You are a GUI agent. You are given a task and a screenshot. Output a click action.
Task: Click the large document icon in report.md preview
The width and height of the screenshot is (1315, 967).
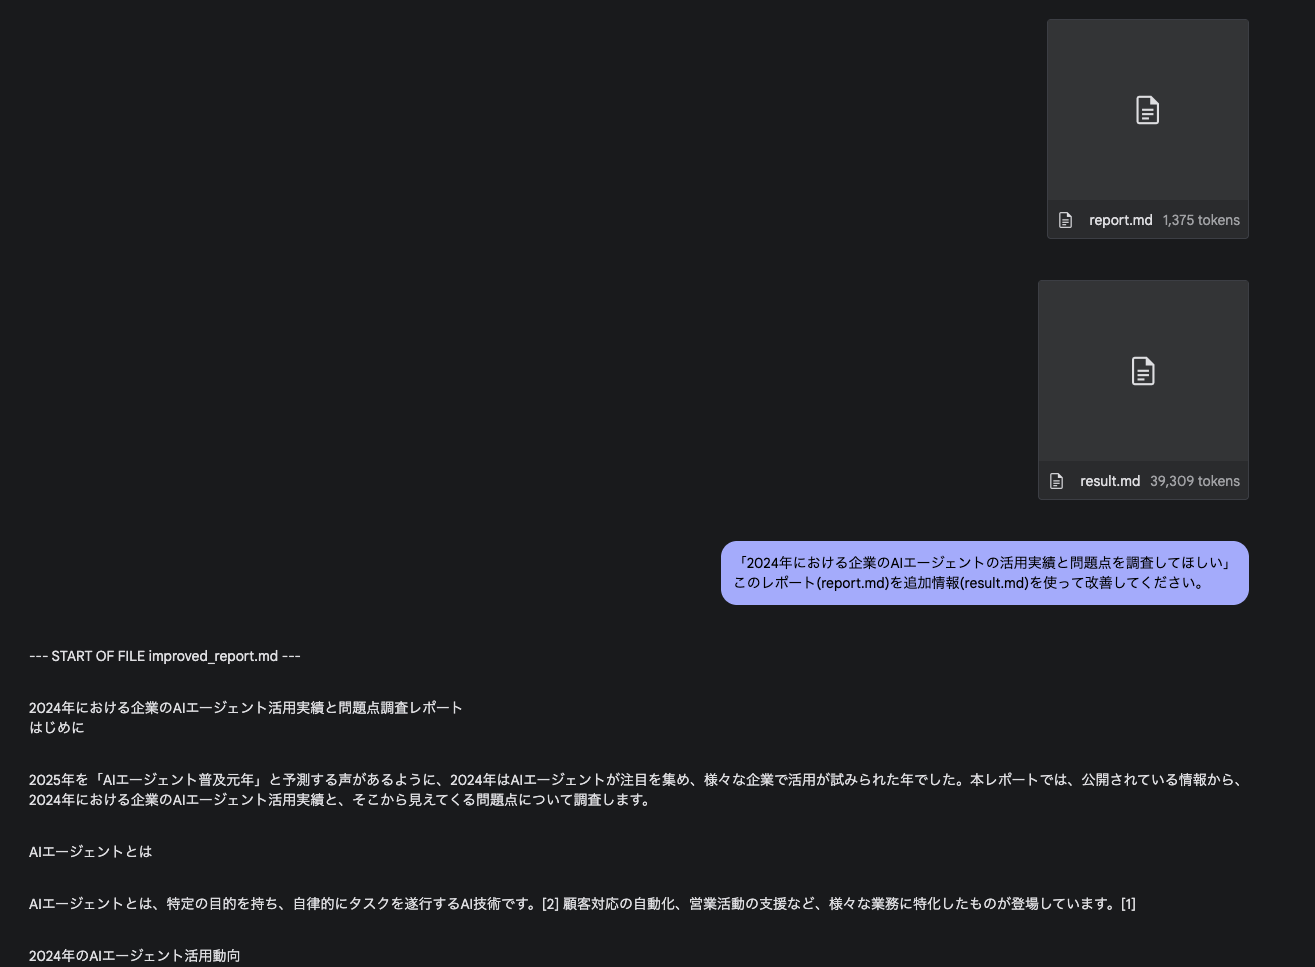[1147, 110]
